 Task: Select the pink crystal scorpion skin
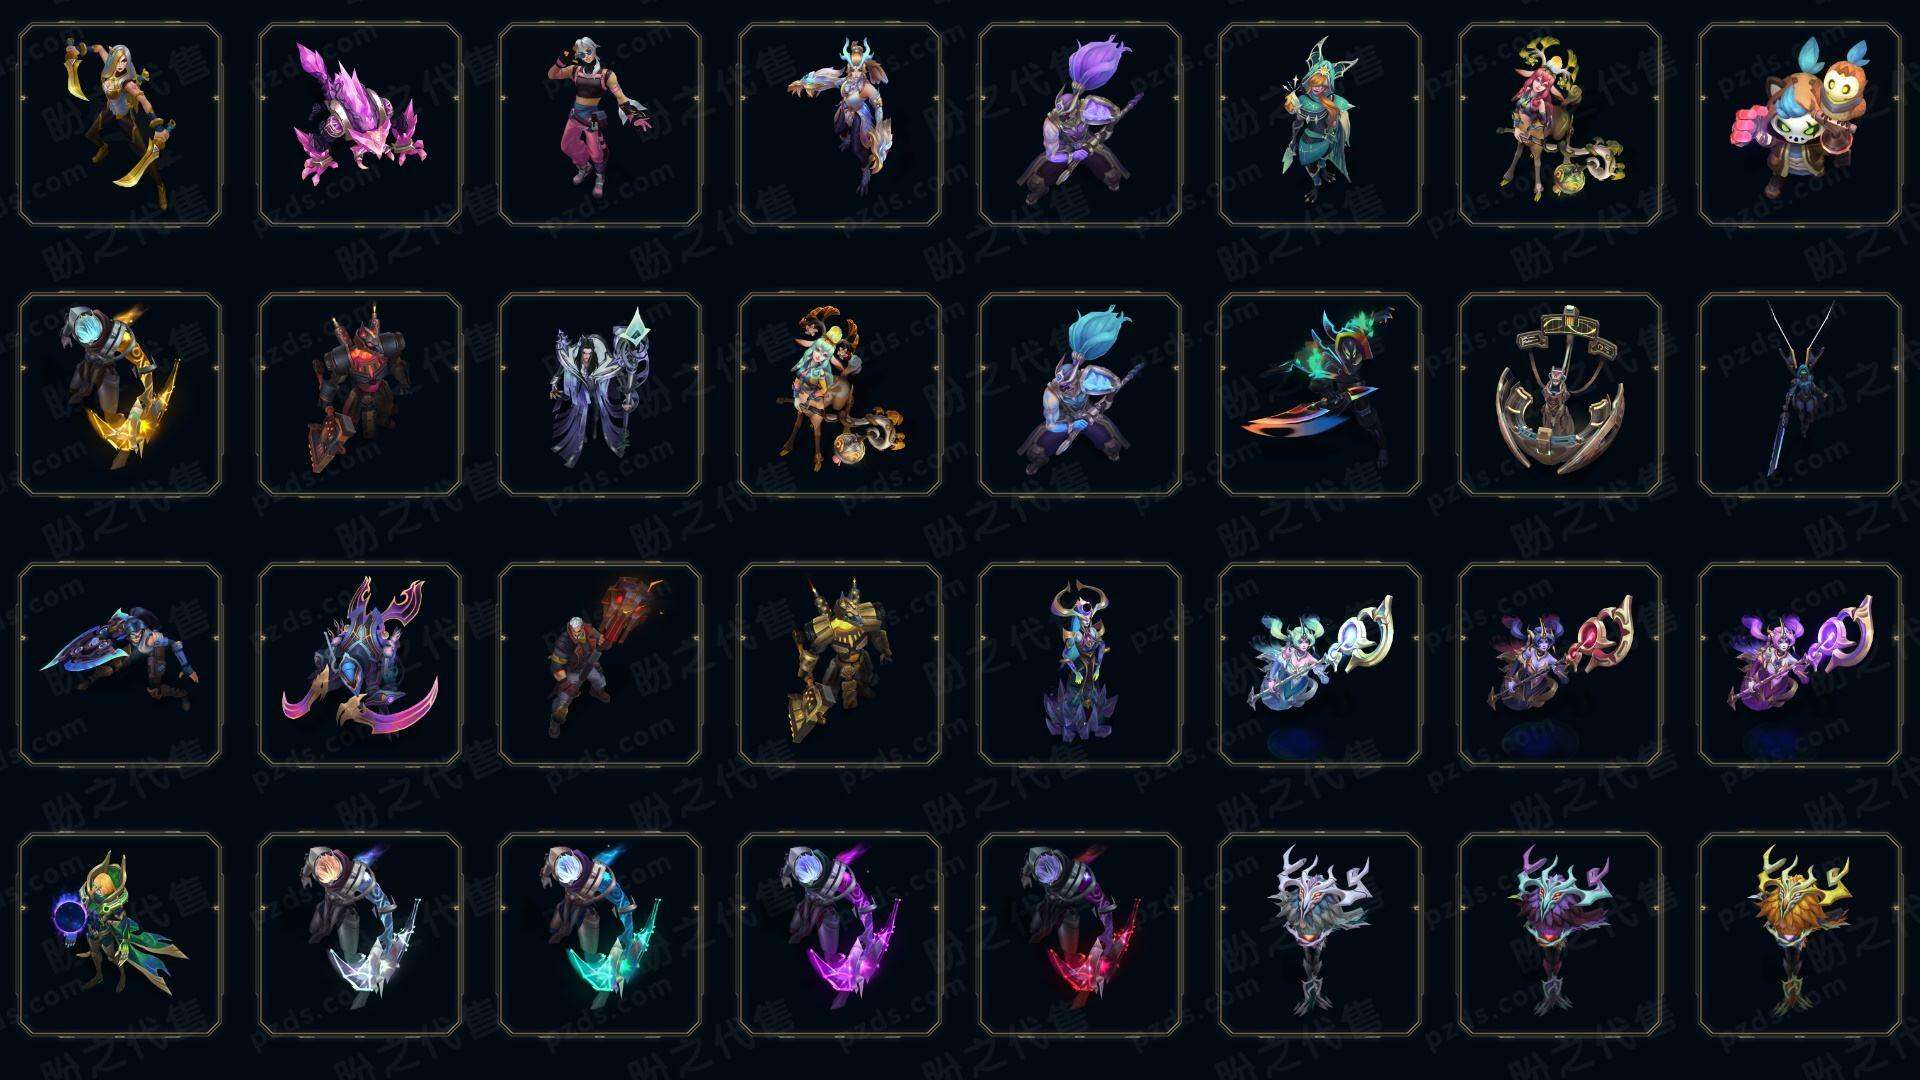coord(360,125)
